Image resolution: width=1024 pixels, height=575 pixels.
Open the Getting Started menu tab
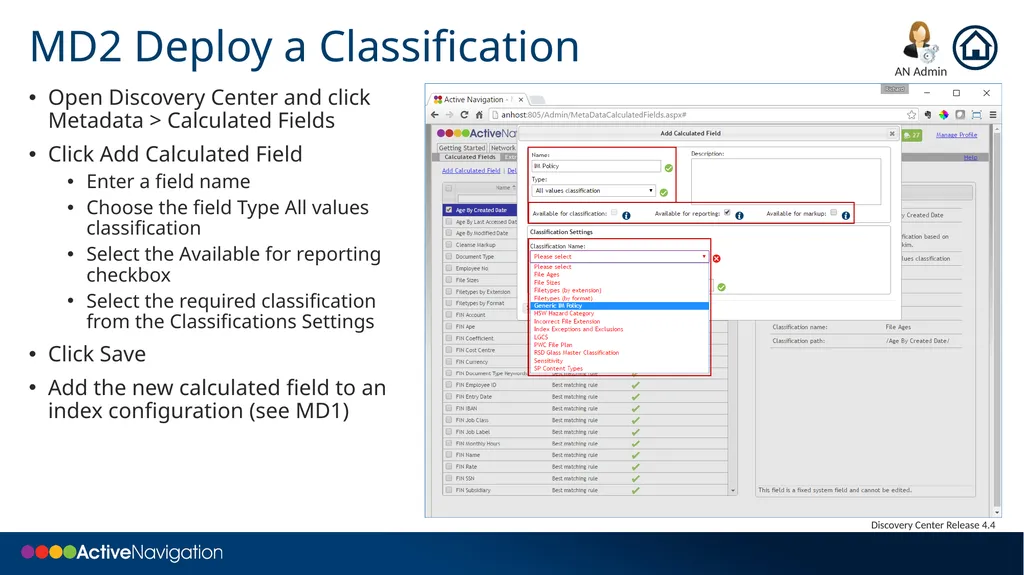click(x=462, y=148)
